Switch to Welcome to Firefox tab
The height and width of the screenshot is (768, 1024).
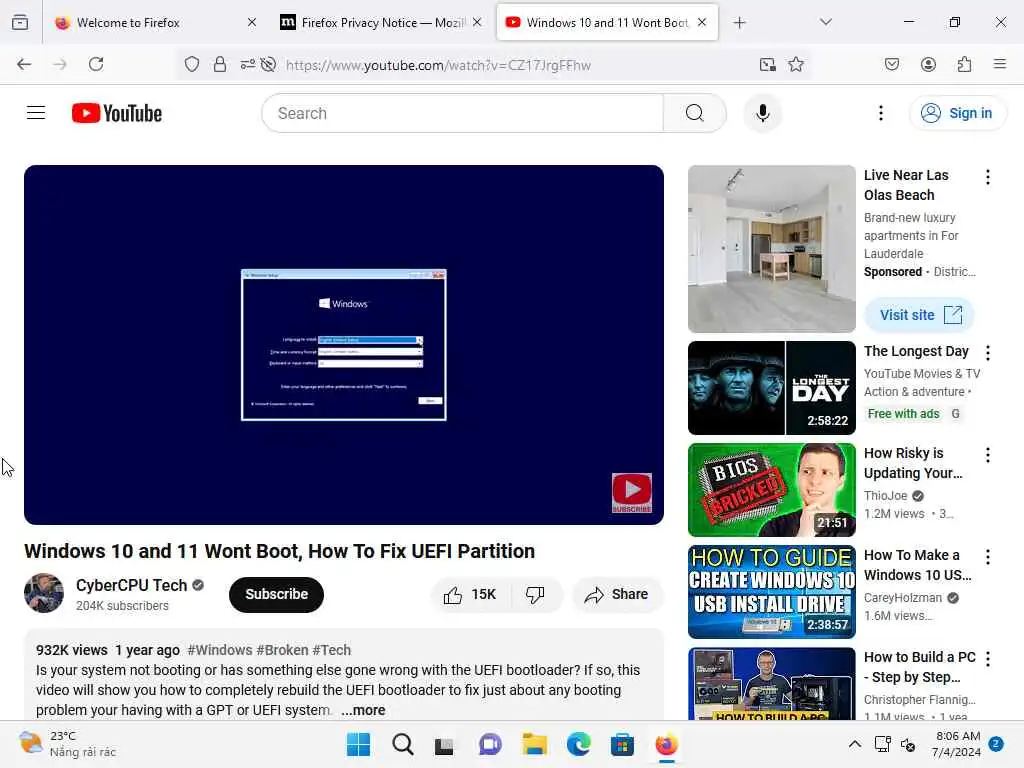[x=155, y=22]
